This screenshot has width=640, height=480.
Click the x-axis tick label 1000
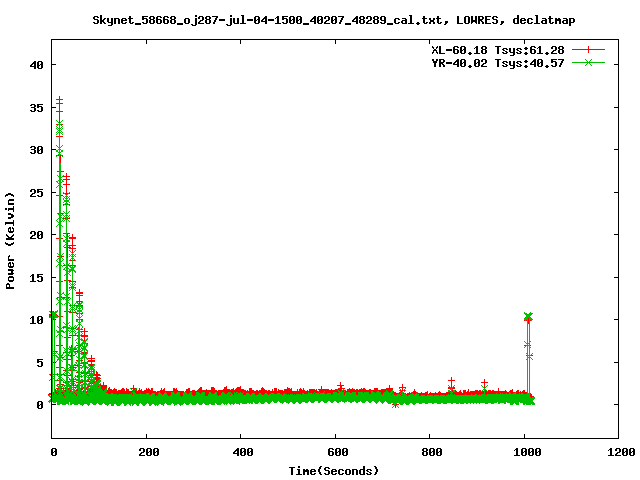point(527,452)
